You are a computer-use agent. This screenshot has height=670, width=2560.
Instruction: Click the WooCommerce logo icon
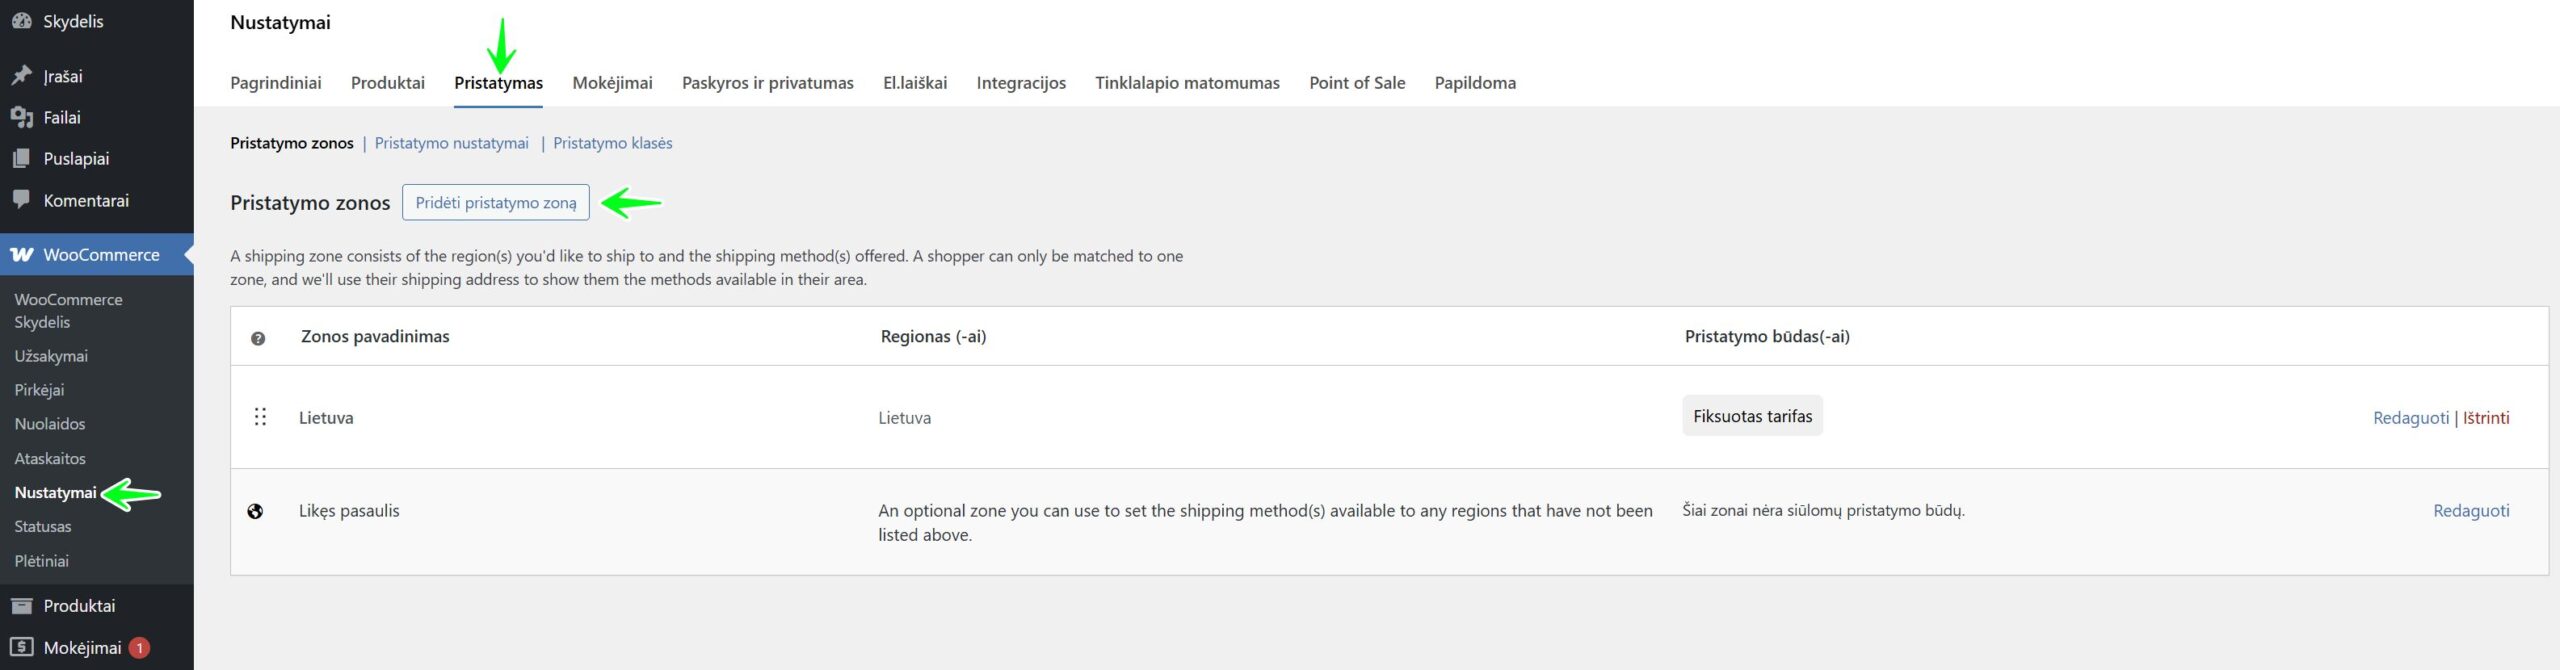click(x=21, y=255)
